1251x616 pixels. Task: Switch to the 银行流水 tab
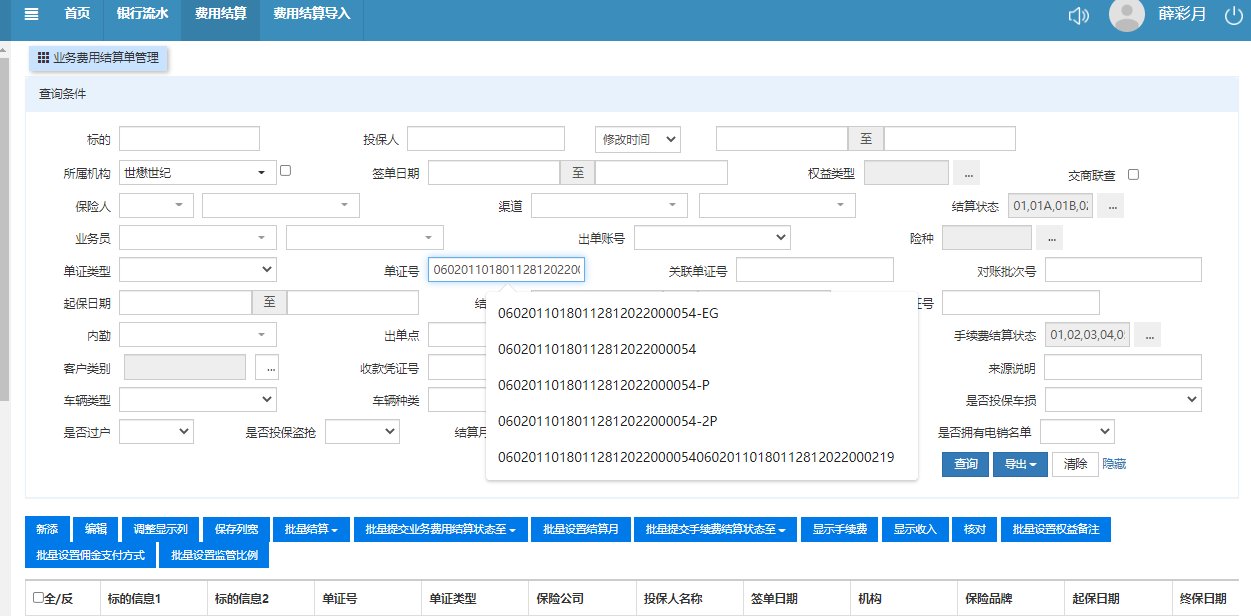[x=142, y=14]
